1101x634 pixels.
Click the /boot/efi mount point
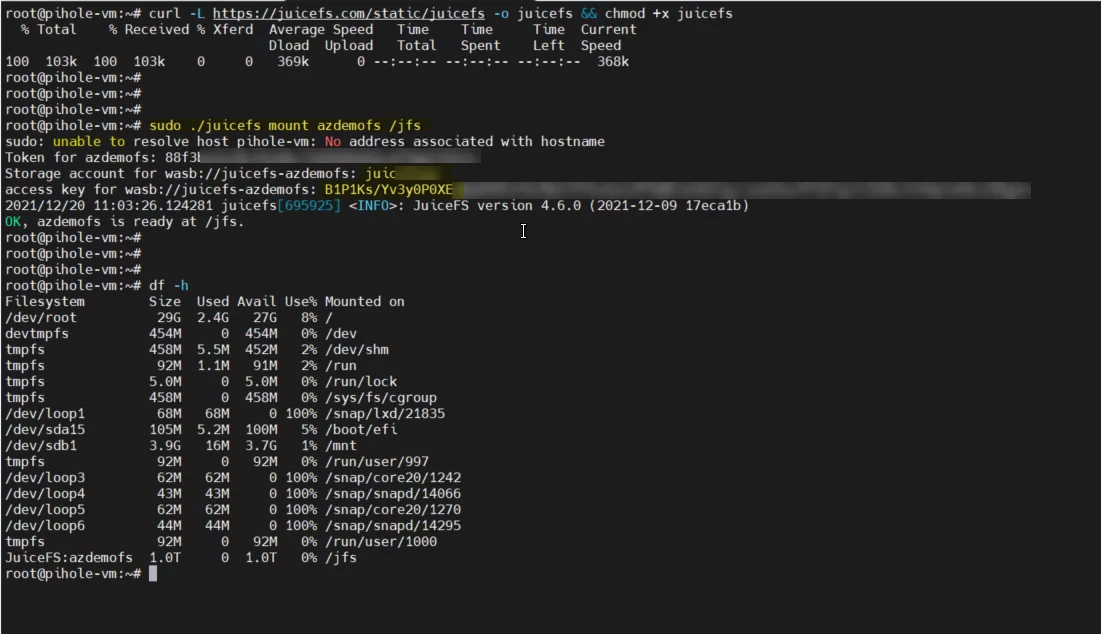[x=361, y=430]
